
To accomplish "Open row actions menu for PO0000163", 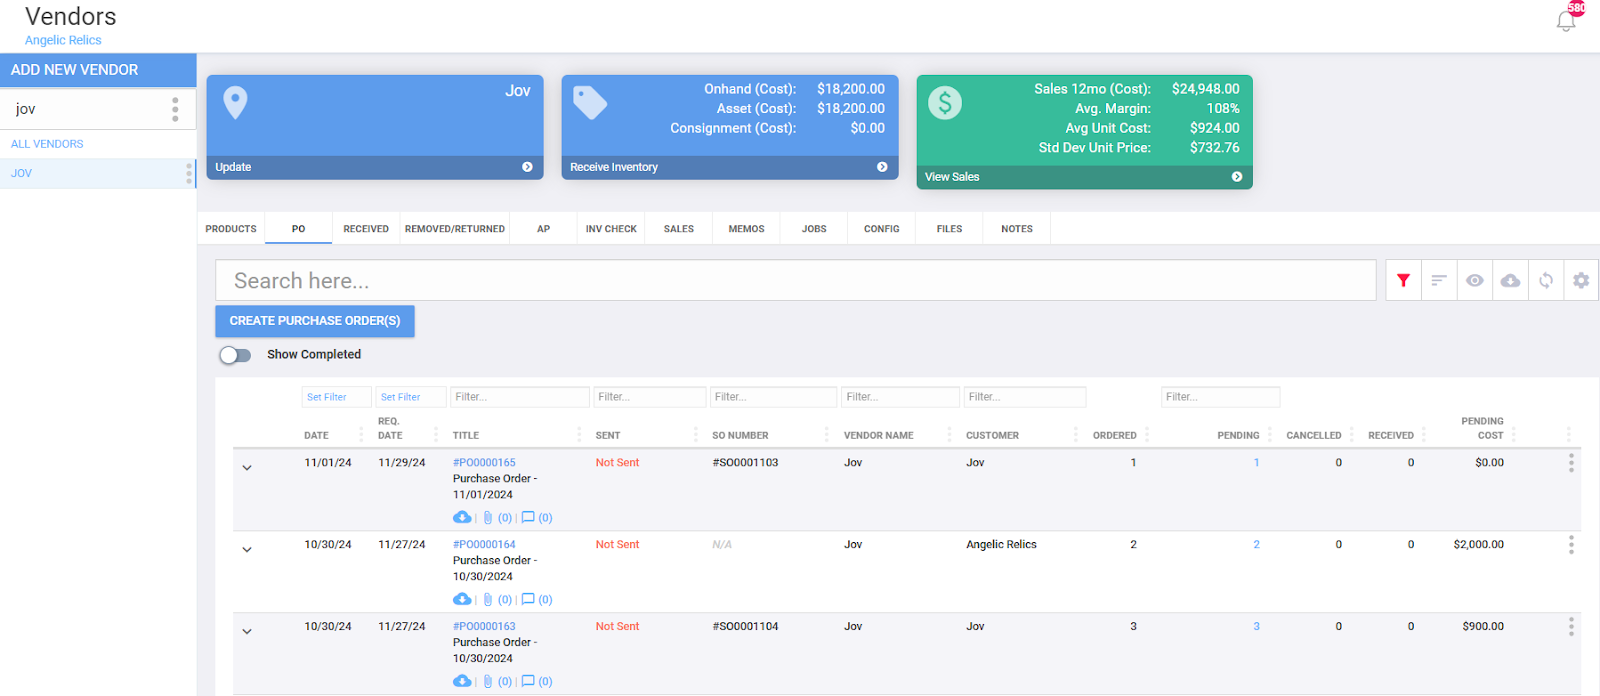I will [1571, 626].
